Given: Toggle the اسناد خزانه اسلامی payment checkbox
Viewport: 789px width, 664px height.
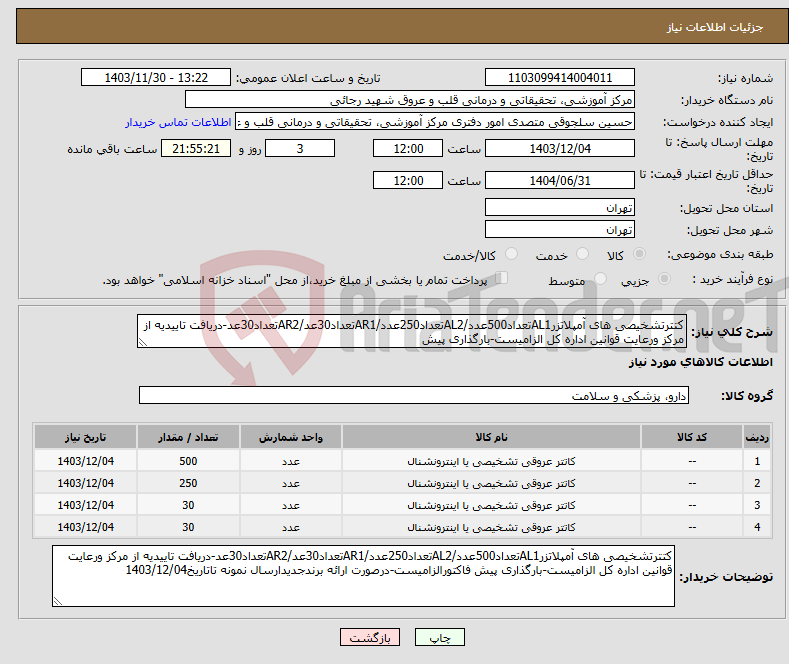Looking at the screenshot, I should 501,278.
